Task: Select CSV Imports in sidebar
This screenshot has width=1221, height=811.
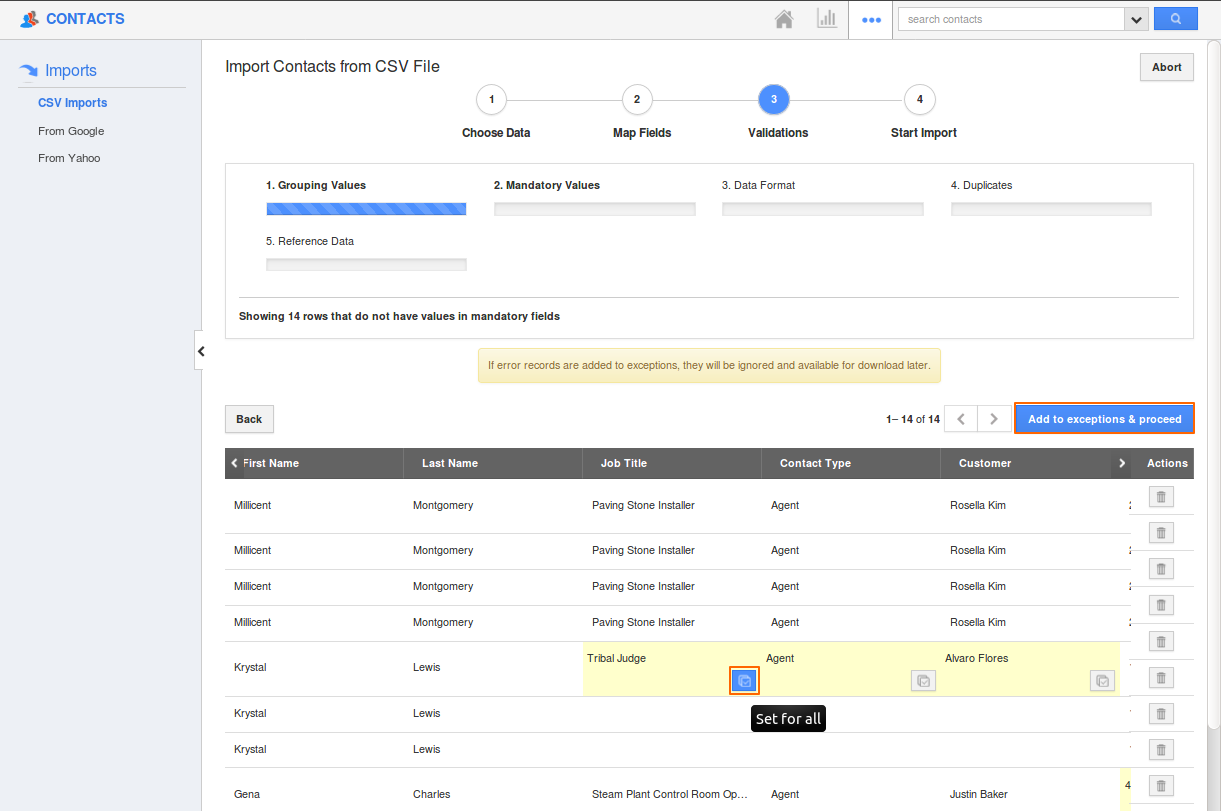Action: click(x=72, y=103)
